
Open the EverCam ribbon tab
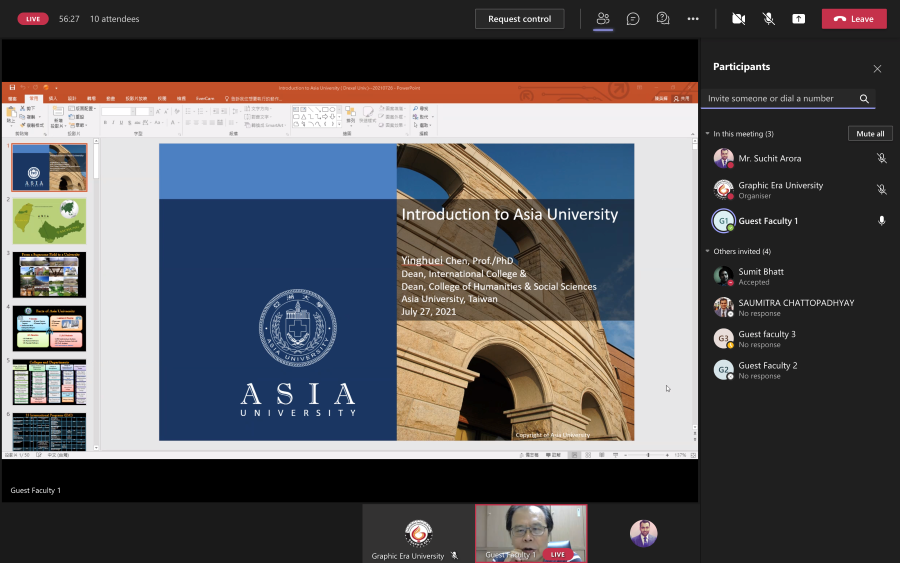coord(205,99)
